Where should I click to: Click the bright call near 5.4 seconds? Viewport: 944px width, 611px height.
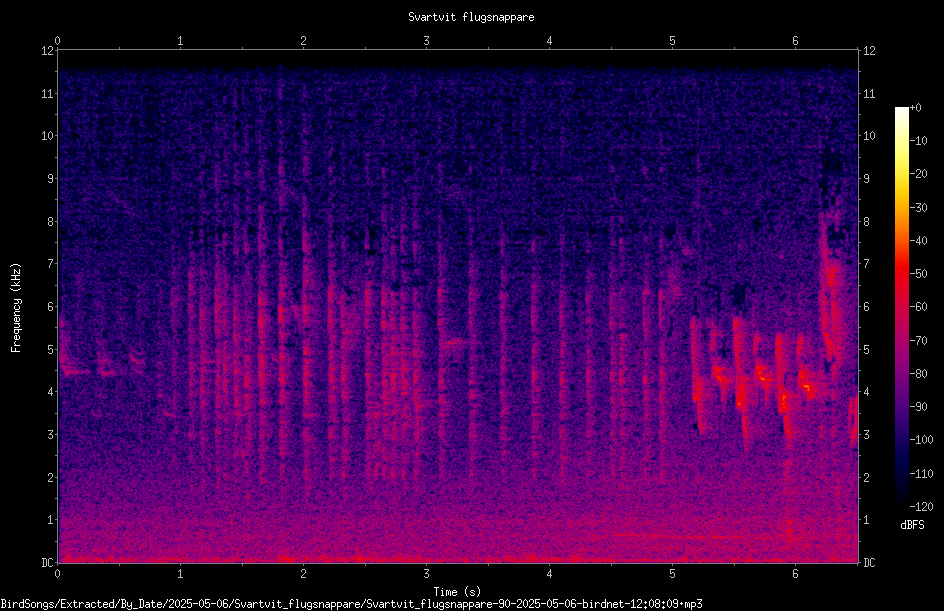tap(719, 374)
